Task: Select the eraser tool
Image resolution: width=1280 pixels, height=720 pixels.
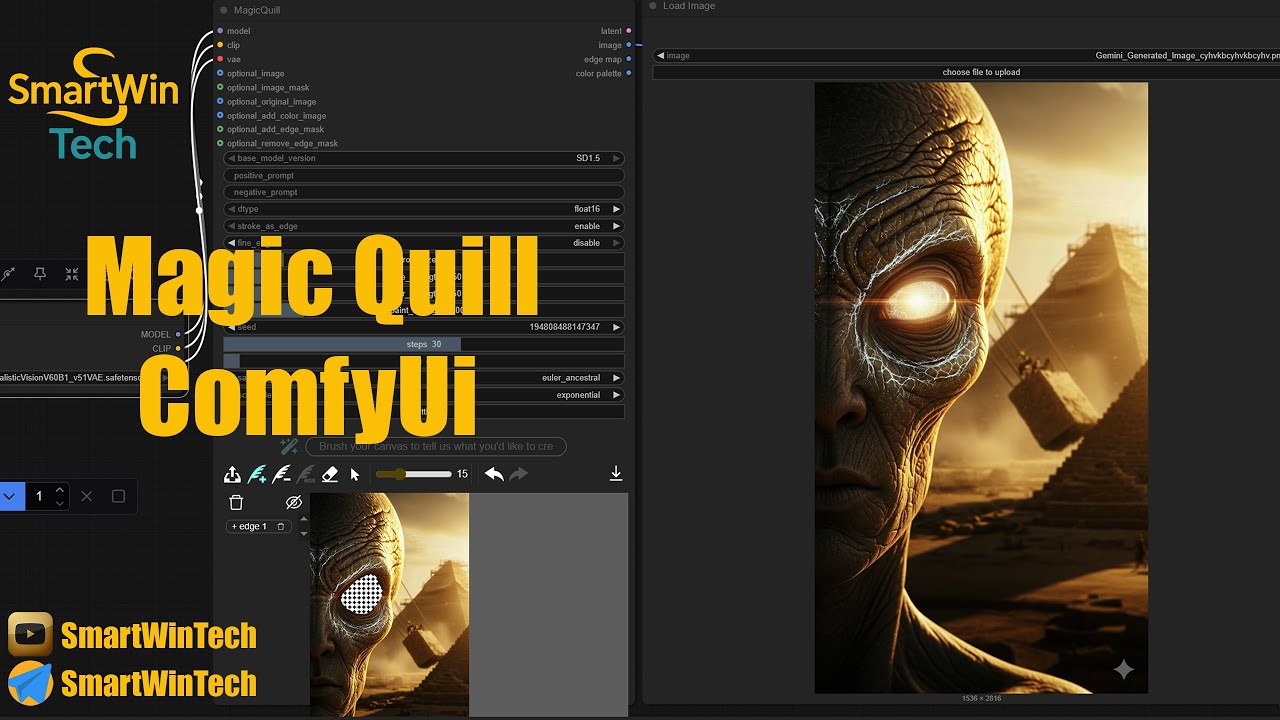Action: coord(330,474)
